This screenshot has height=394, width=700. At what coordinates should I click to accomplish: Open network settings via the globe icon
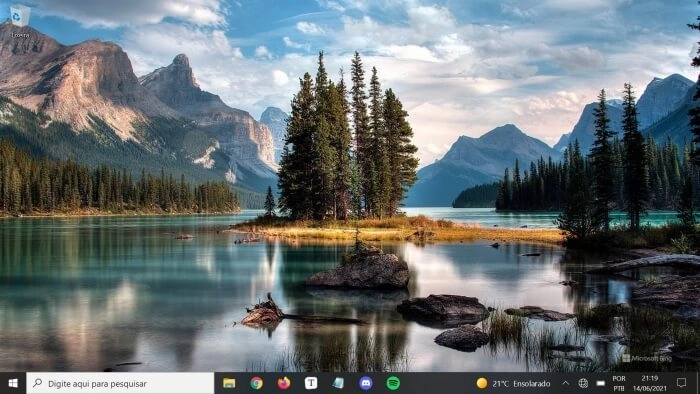tap(583, 383)
